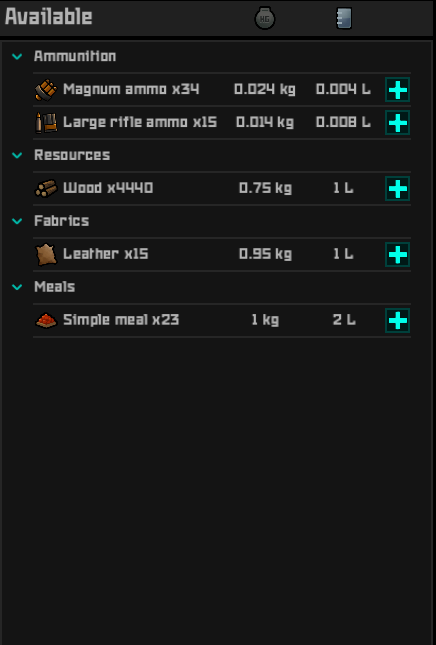The width and height of the screenshot is (436, 645).
Task: Collapse the Ammunition category chevron
Action: [17, 56]
